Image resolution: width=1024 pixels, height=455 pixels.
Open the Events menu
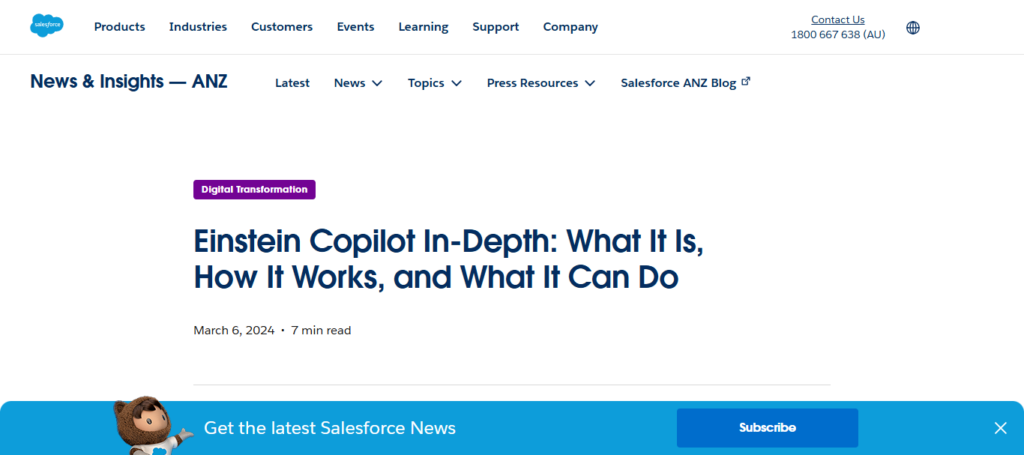tap(355, 27)
